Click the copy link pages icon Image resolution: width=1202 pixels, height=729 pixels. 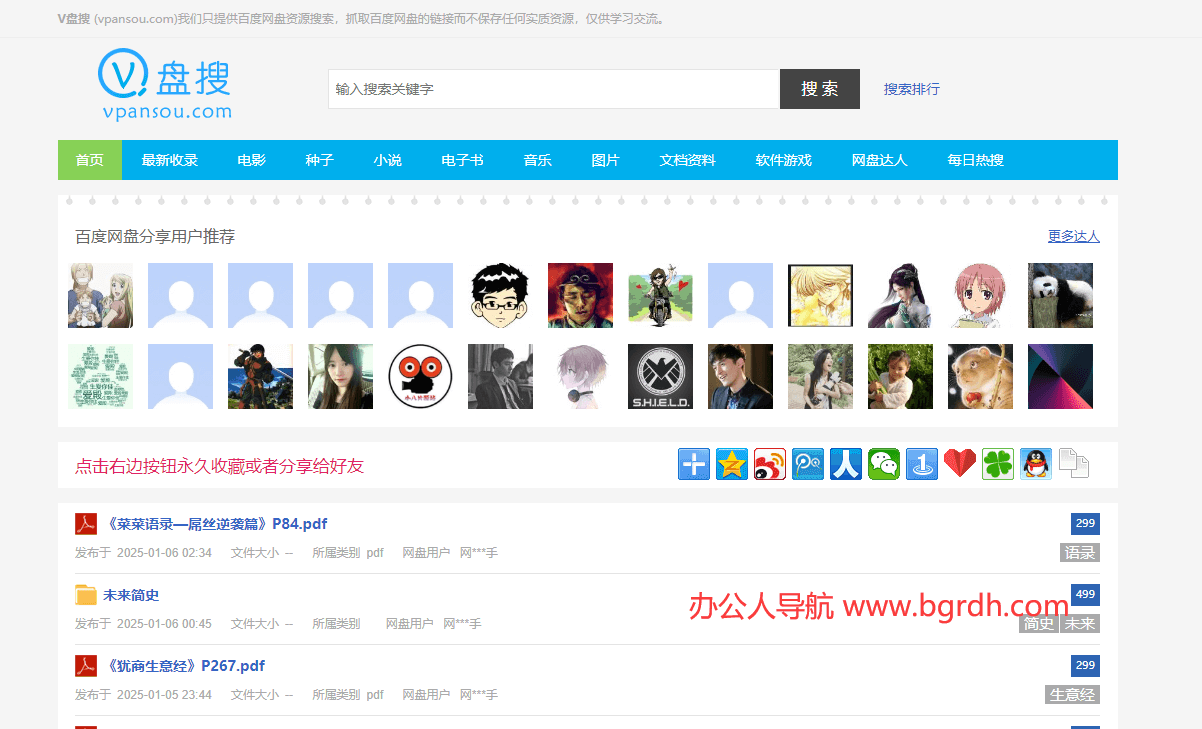point(1074,464)
